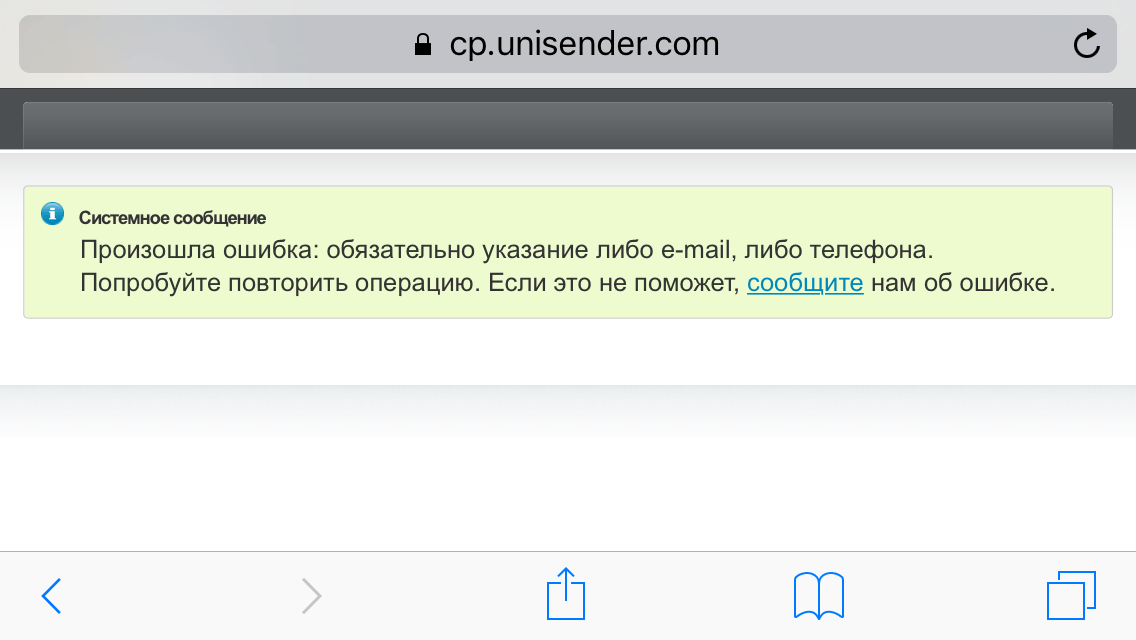The image size is (1136, 640).
Task: Open the Share sheet icon
Action: pyautogui.click(x=566, y=594)
